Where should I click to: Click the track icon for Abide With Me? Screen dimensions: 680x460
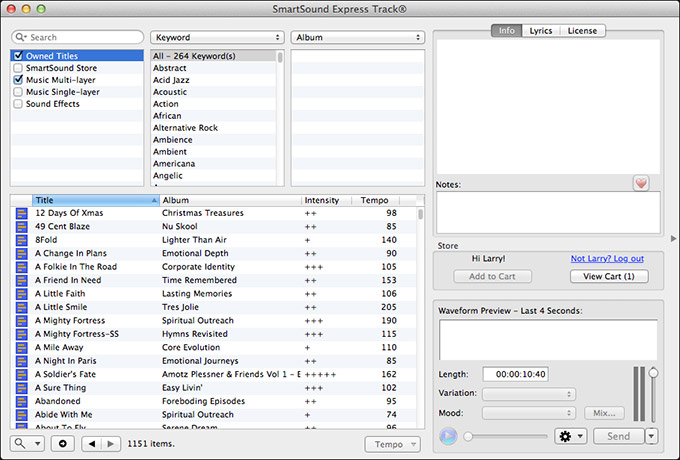pos(21,415)
